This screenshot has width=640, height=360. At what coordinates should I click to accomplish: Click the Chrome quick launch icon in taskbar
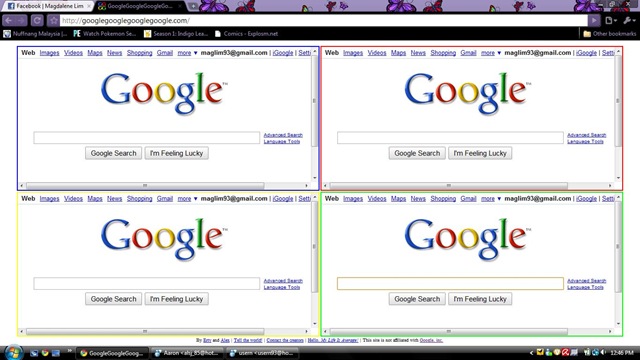click(45, 353)
